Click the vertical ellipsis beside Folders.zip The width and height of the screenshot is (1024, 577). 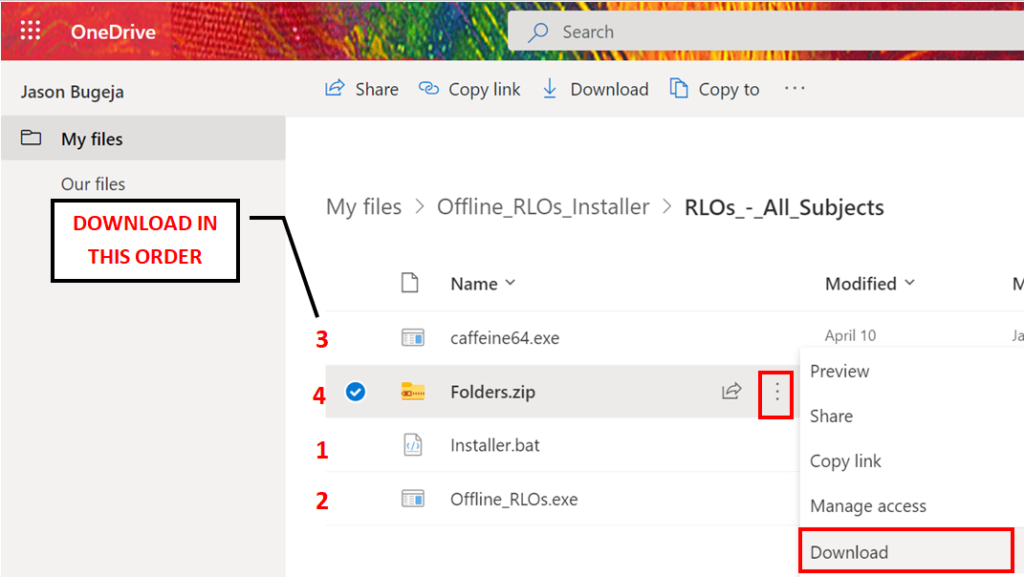point(777,392)
